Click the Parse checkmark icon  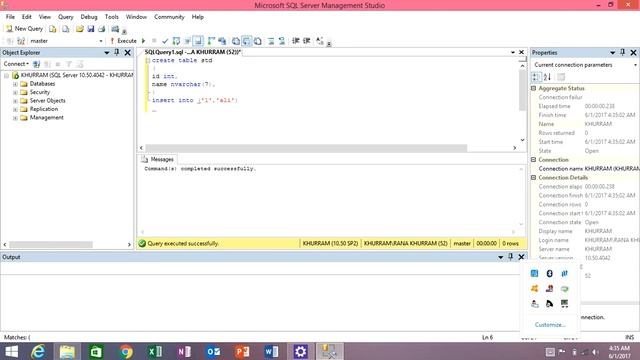[x=165, y=41]
